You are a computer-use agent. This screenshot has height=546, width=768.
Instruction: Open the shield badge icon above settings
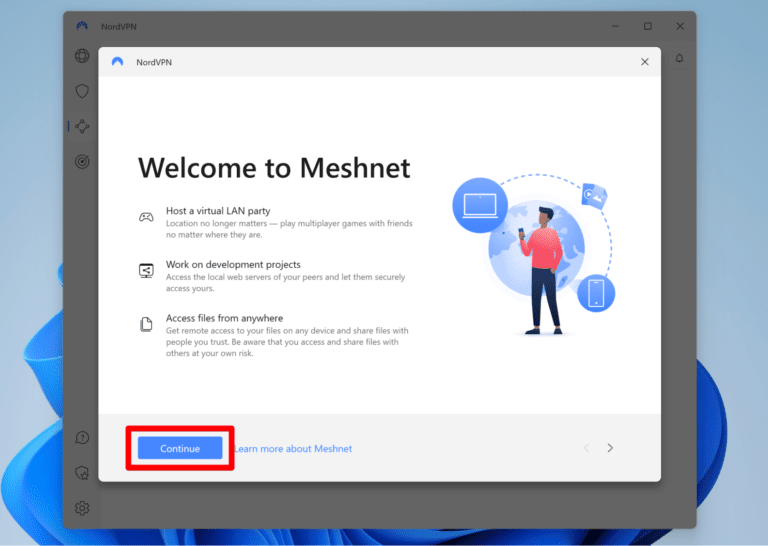click(x=82, y=473)
